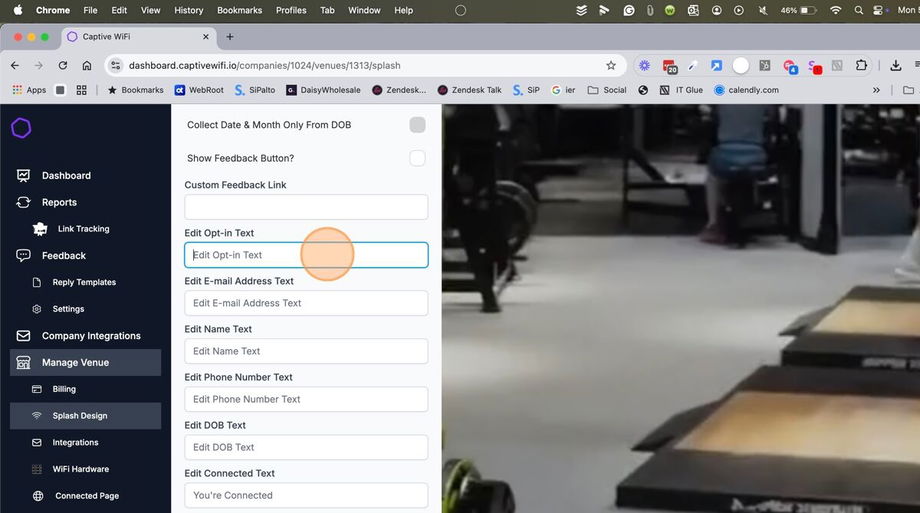Enable the Show Feedback Button toggle
920x513 pixels.
417,158
